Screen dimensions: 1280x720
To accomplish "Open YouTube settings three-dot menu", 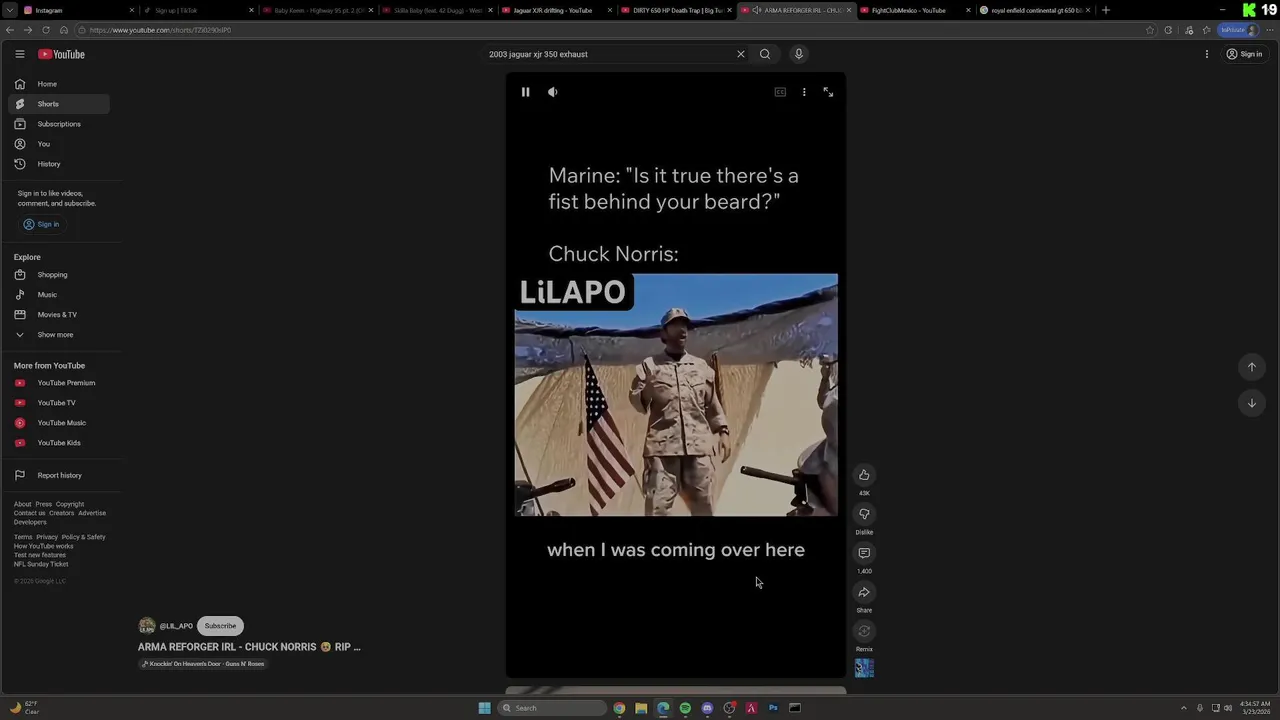I will click(1207, 54).
